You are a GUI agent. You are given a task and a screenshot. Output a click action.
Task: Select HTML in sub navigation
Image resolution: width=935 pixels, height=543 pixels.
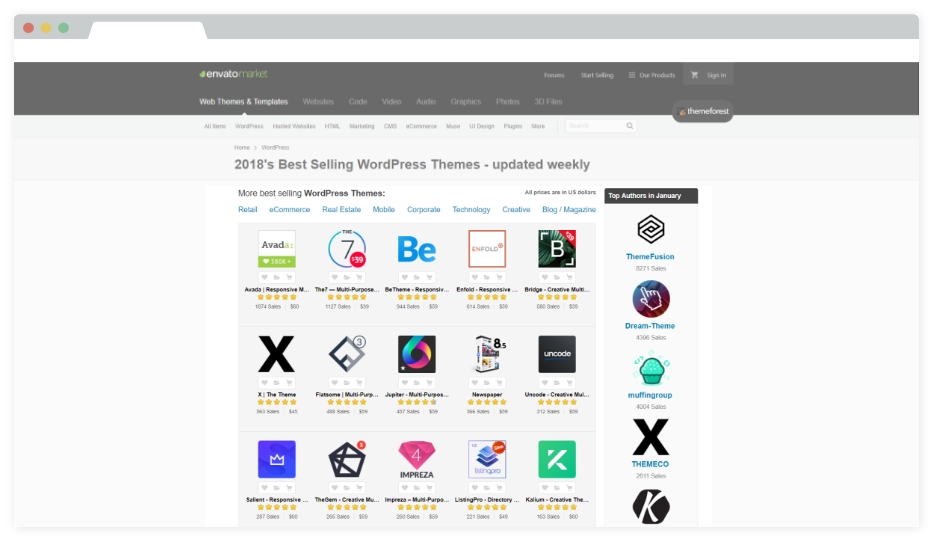coord(332,126)
